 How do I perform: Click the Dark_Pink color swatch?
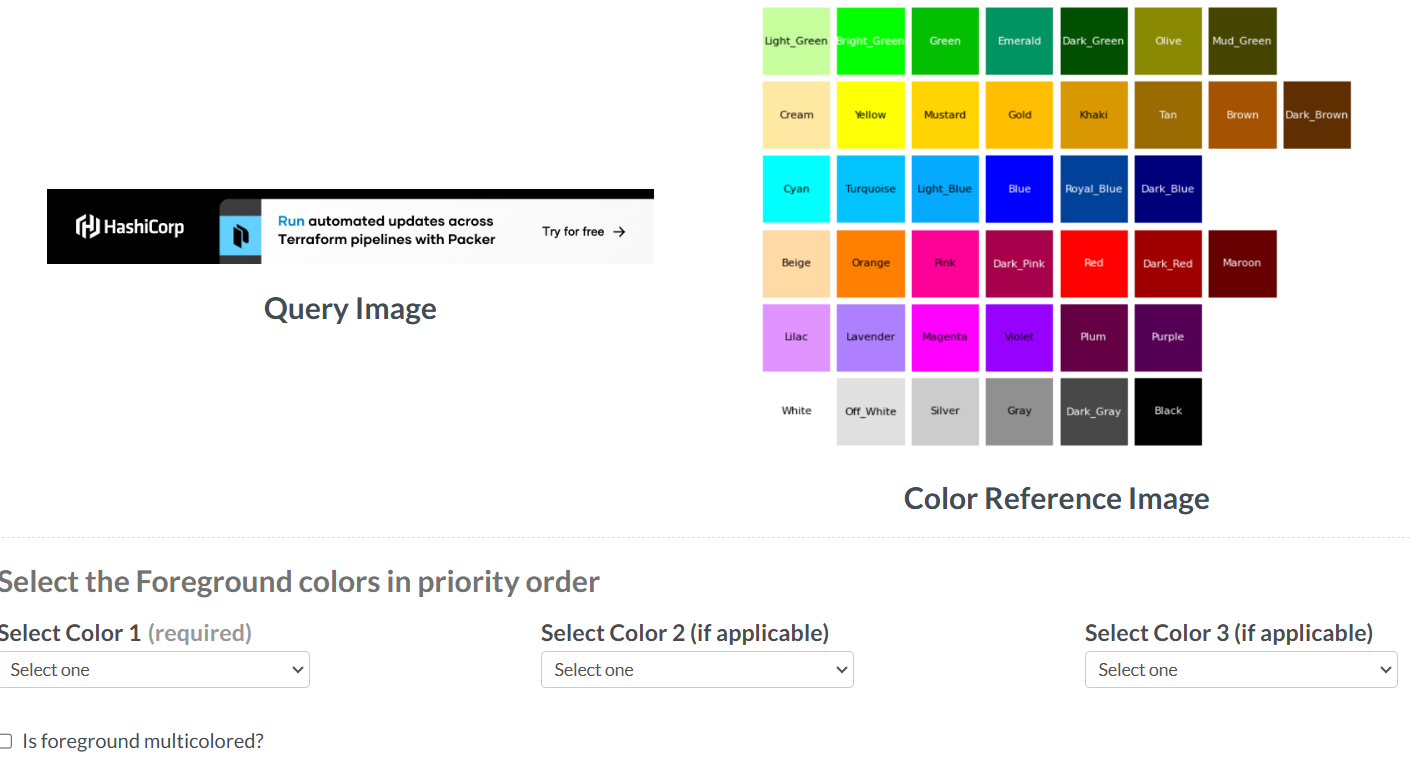coord(1019,263)
